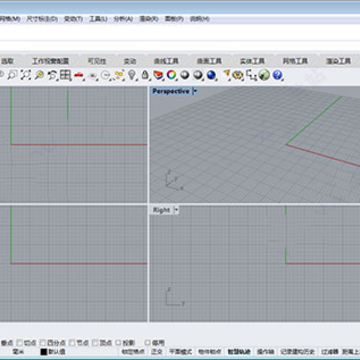Screen dimensions: 360x360
Task: Enable the 投影 checkbox
Action: [x=118, y=343]
